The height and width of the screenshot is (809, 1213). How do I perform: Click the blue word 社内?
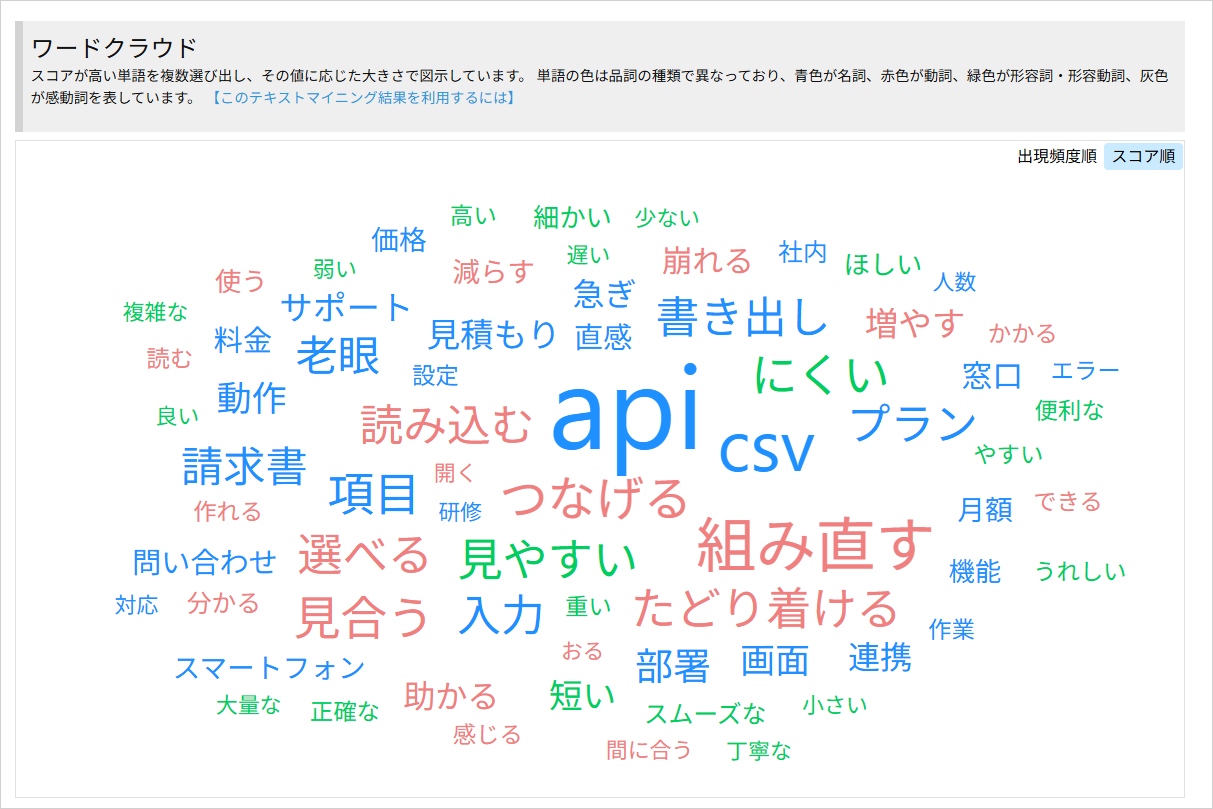[803, 253]
